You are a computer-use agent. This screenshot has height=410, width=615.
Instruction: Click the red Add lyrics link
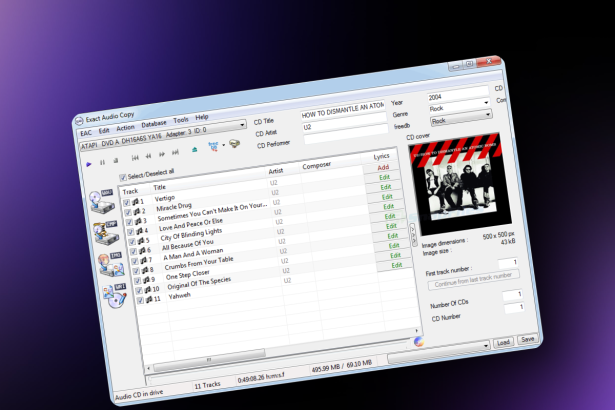[x=383, y=168]
